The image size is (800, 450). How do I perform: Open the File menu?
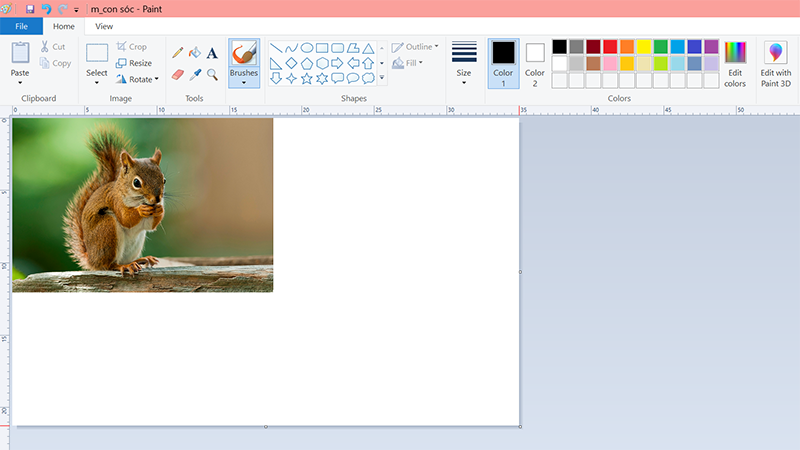tap(21, 26)
